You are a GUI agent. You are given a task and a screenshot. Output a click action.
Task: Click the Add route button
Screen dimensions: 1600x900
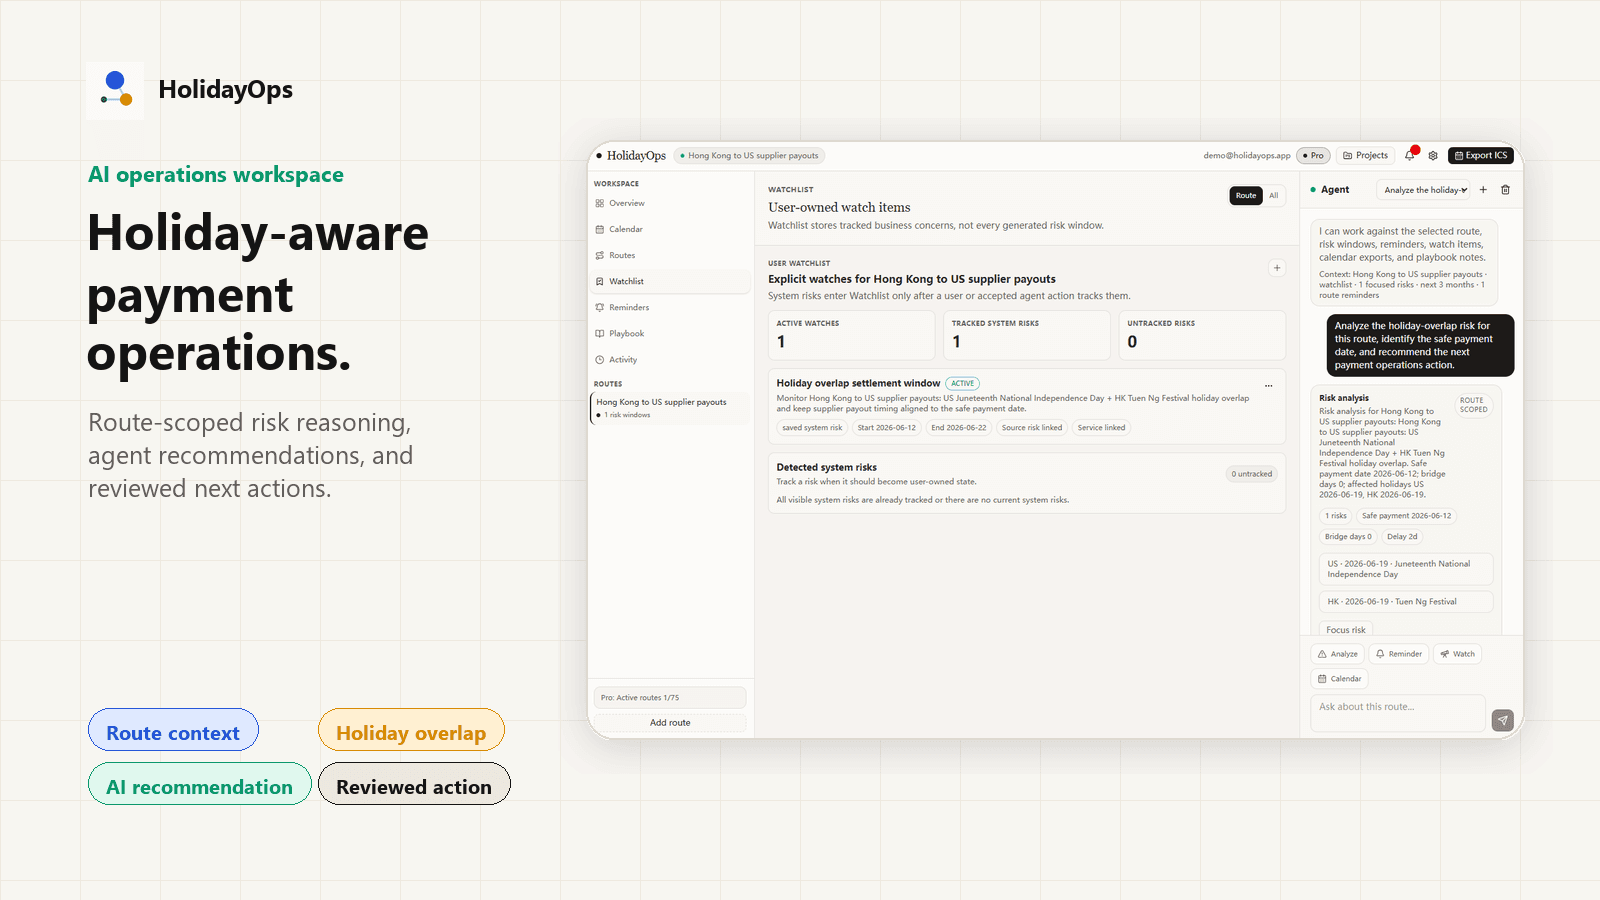[670, 723]
